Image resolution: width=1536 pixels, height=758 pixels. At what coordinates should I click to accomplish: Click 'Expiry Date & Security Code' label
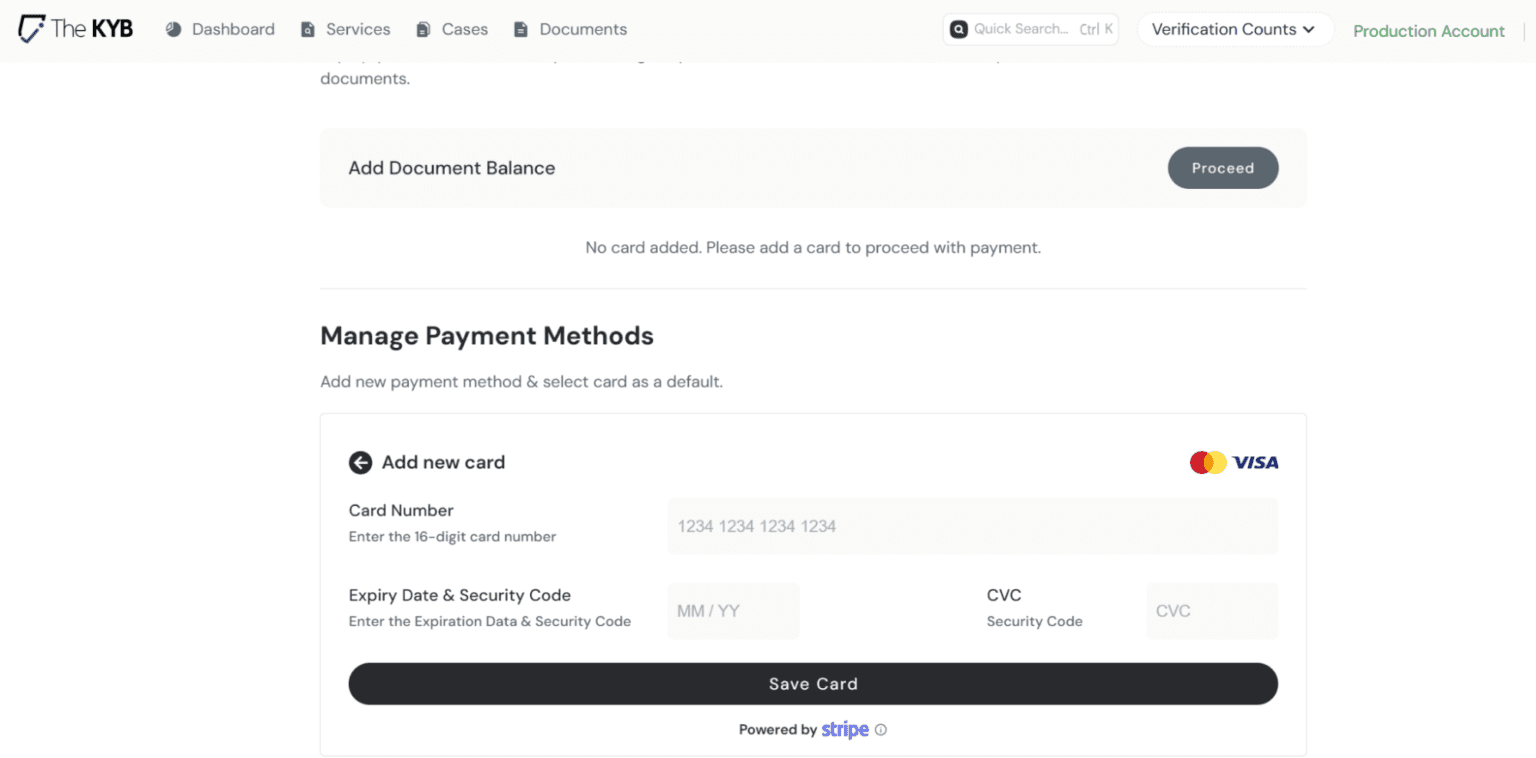tap(460, 595)
